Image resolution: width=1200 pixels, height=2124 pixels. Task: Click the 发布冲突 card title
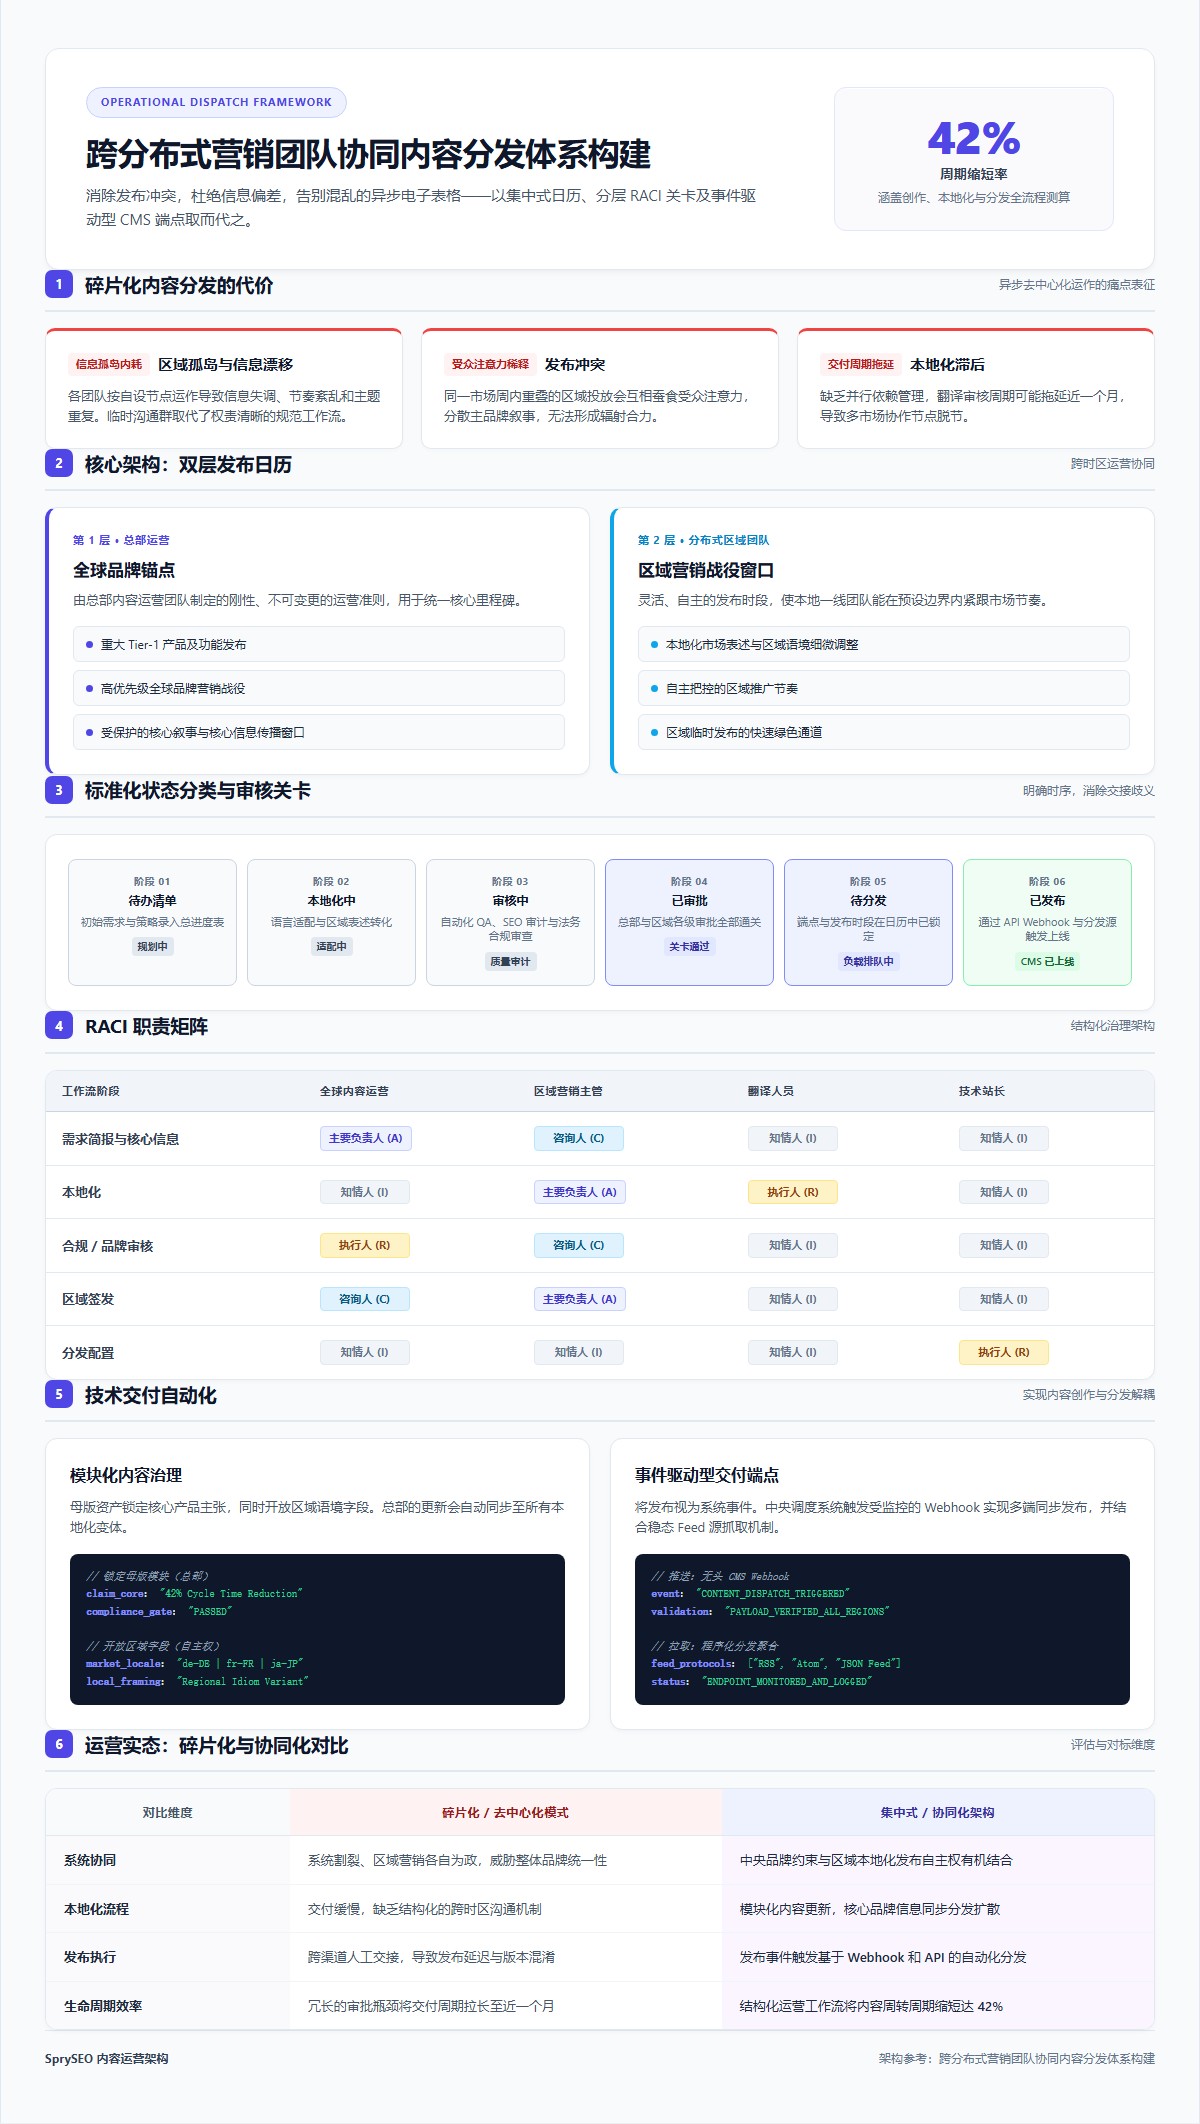[x=575, y=365]
